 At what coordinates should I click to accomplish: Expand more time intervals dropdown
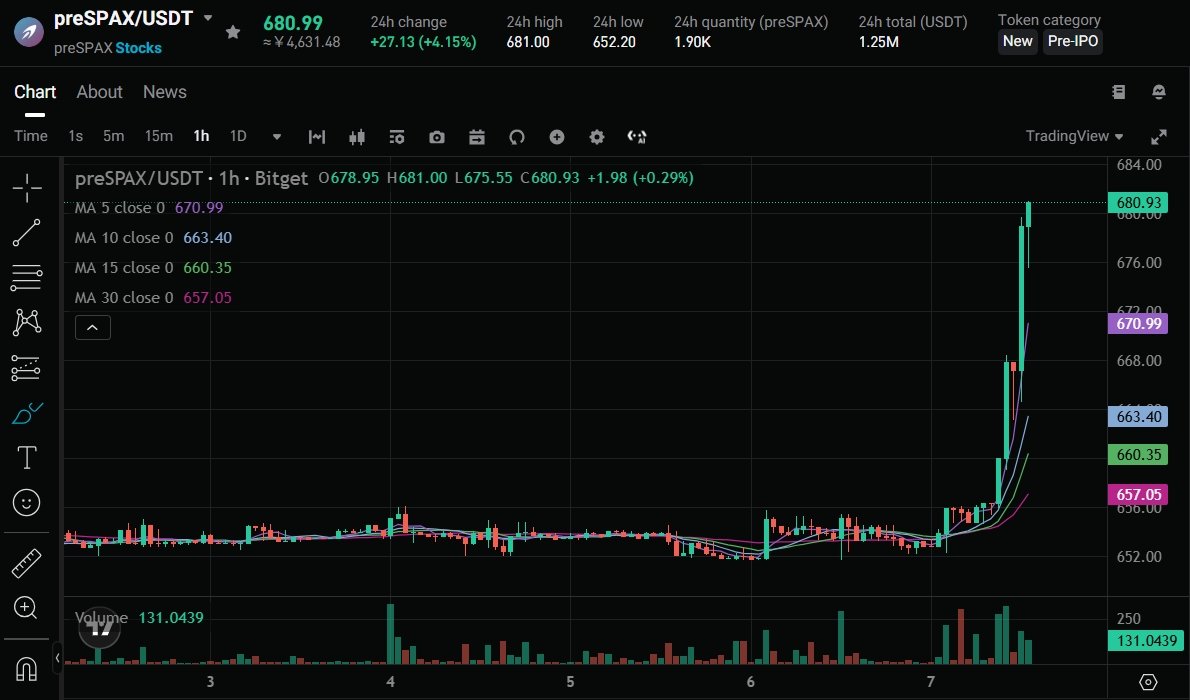tap(277, 137)
